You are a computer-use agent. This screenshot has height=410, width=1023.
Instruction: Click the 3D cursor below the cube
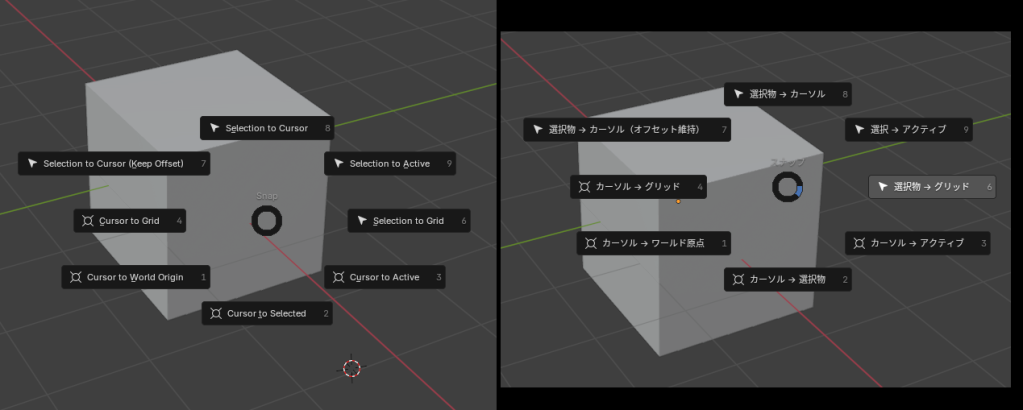click(x=352, y=368)
